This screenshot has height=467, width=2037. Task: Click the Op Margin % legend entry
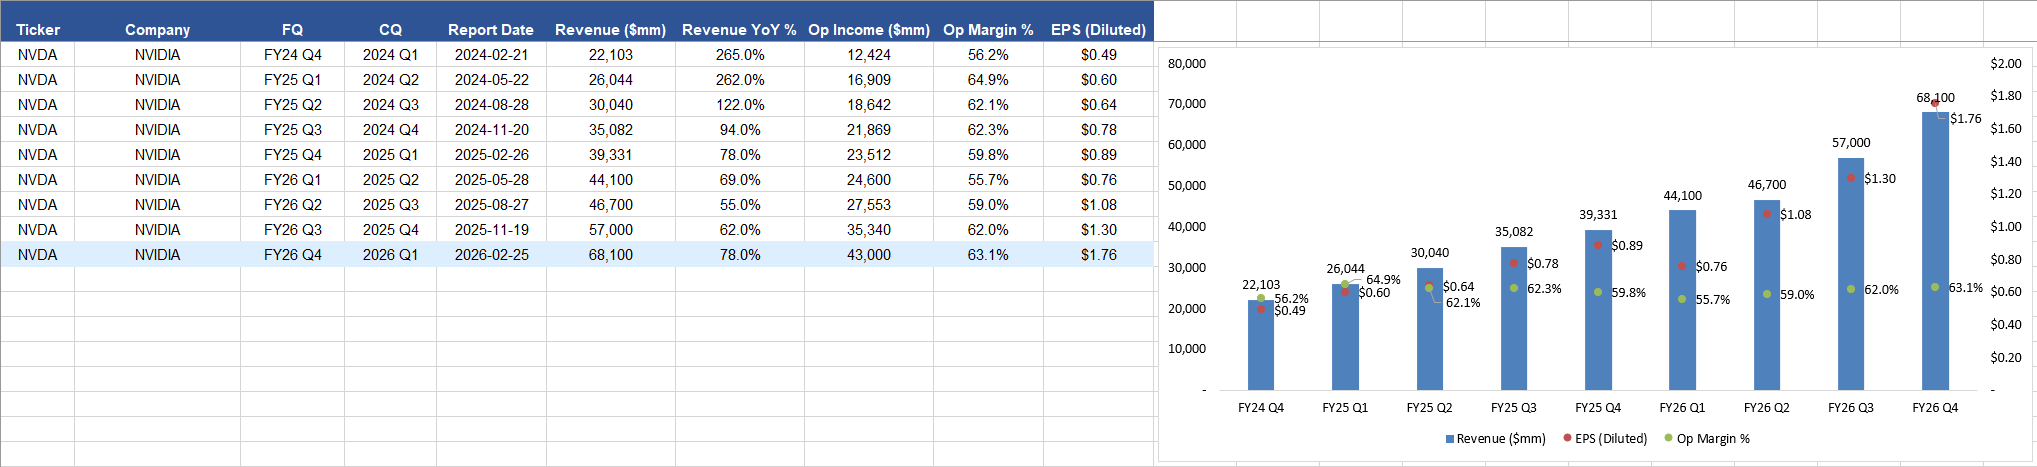coord(1707,439)
